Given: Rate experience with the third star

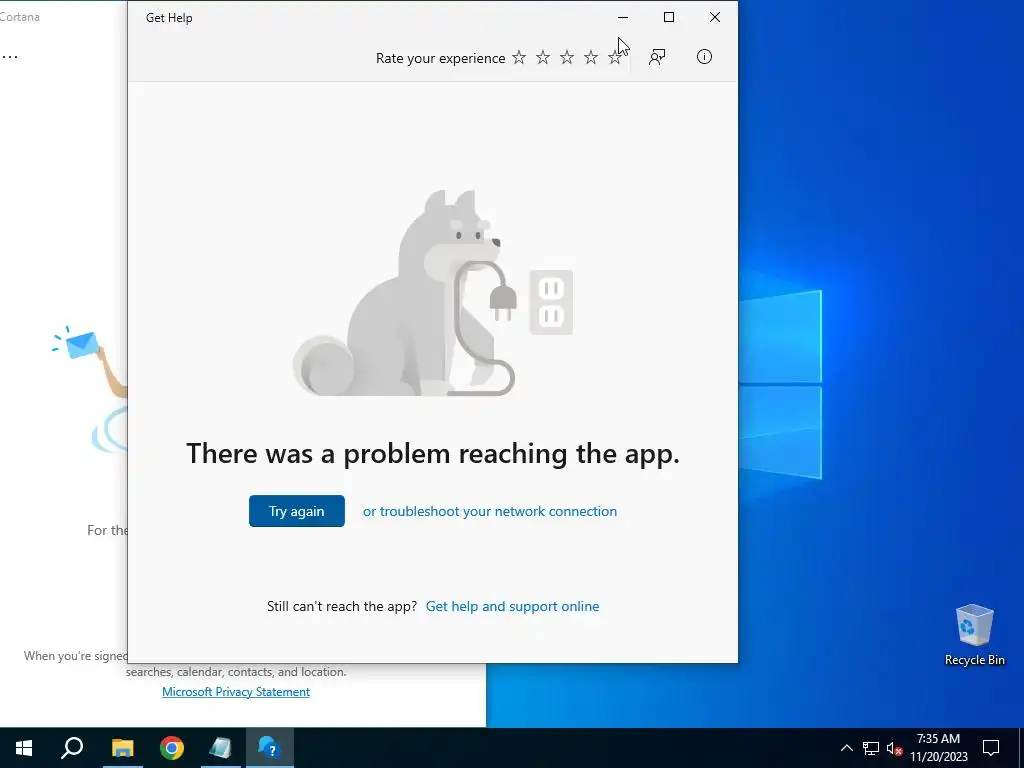Looking at the screenshot, I should pyautogui.click(x=567, y=57).
